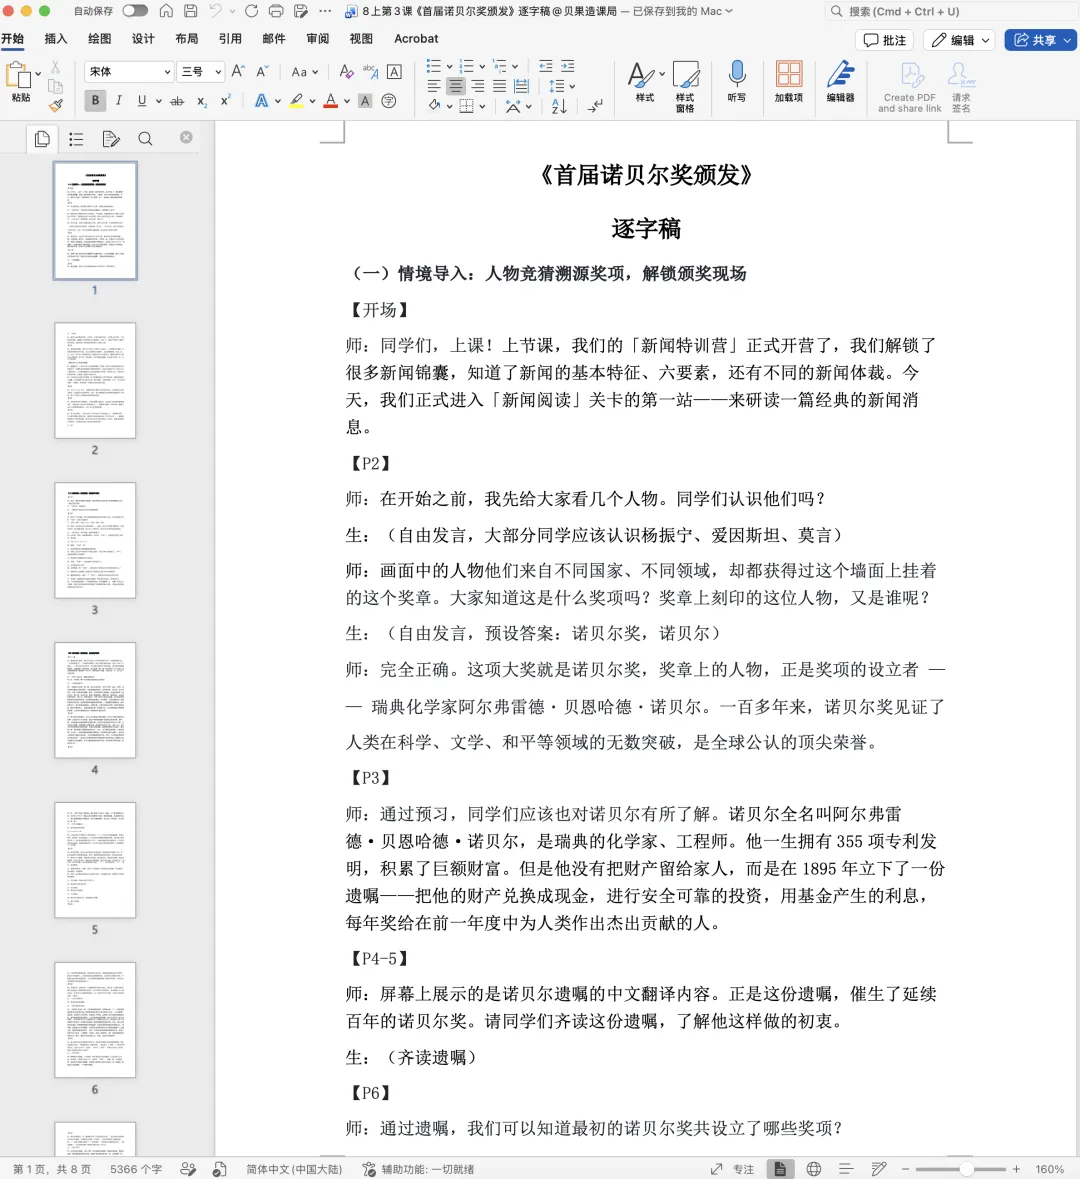
Task: Toggle the Focus mode button
Action: (x=733, y=1168)
